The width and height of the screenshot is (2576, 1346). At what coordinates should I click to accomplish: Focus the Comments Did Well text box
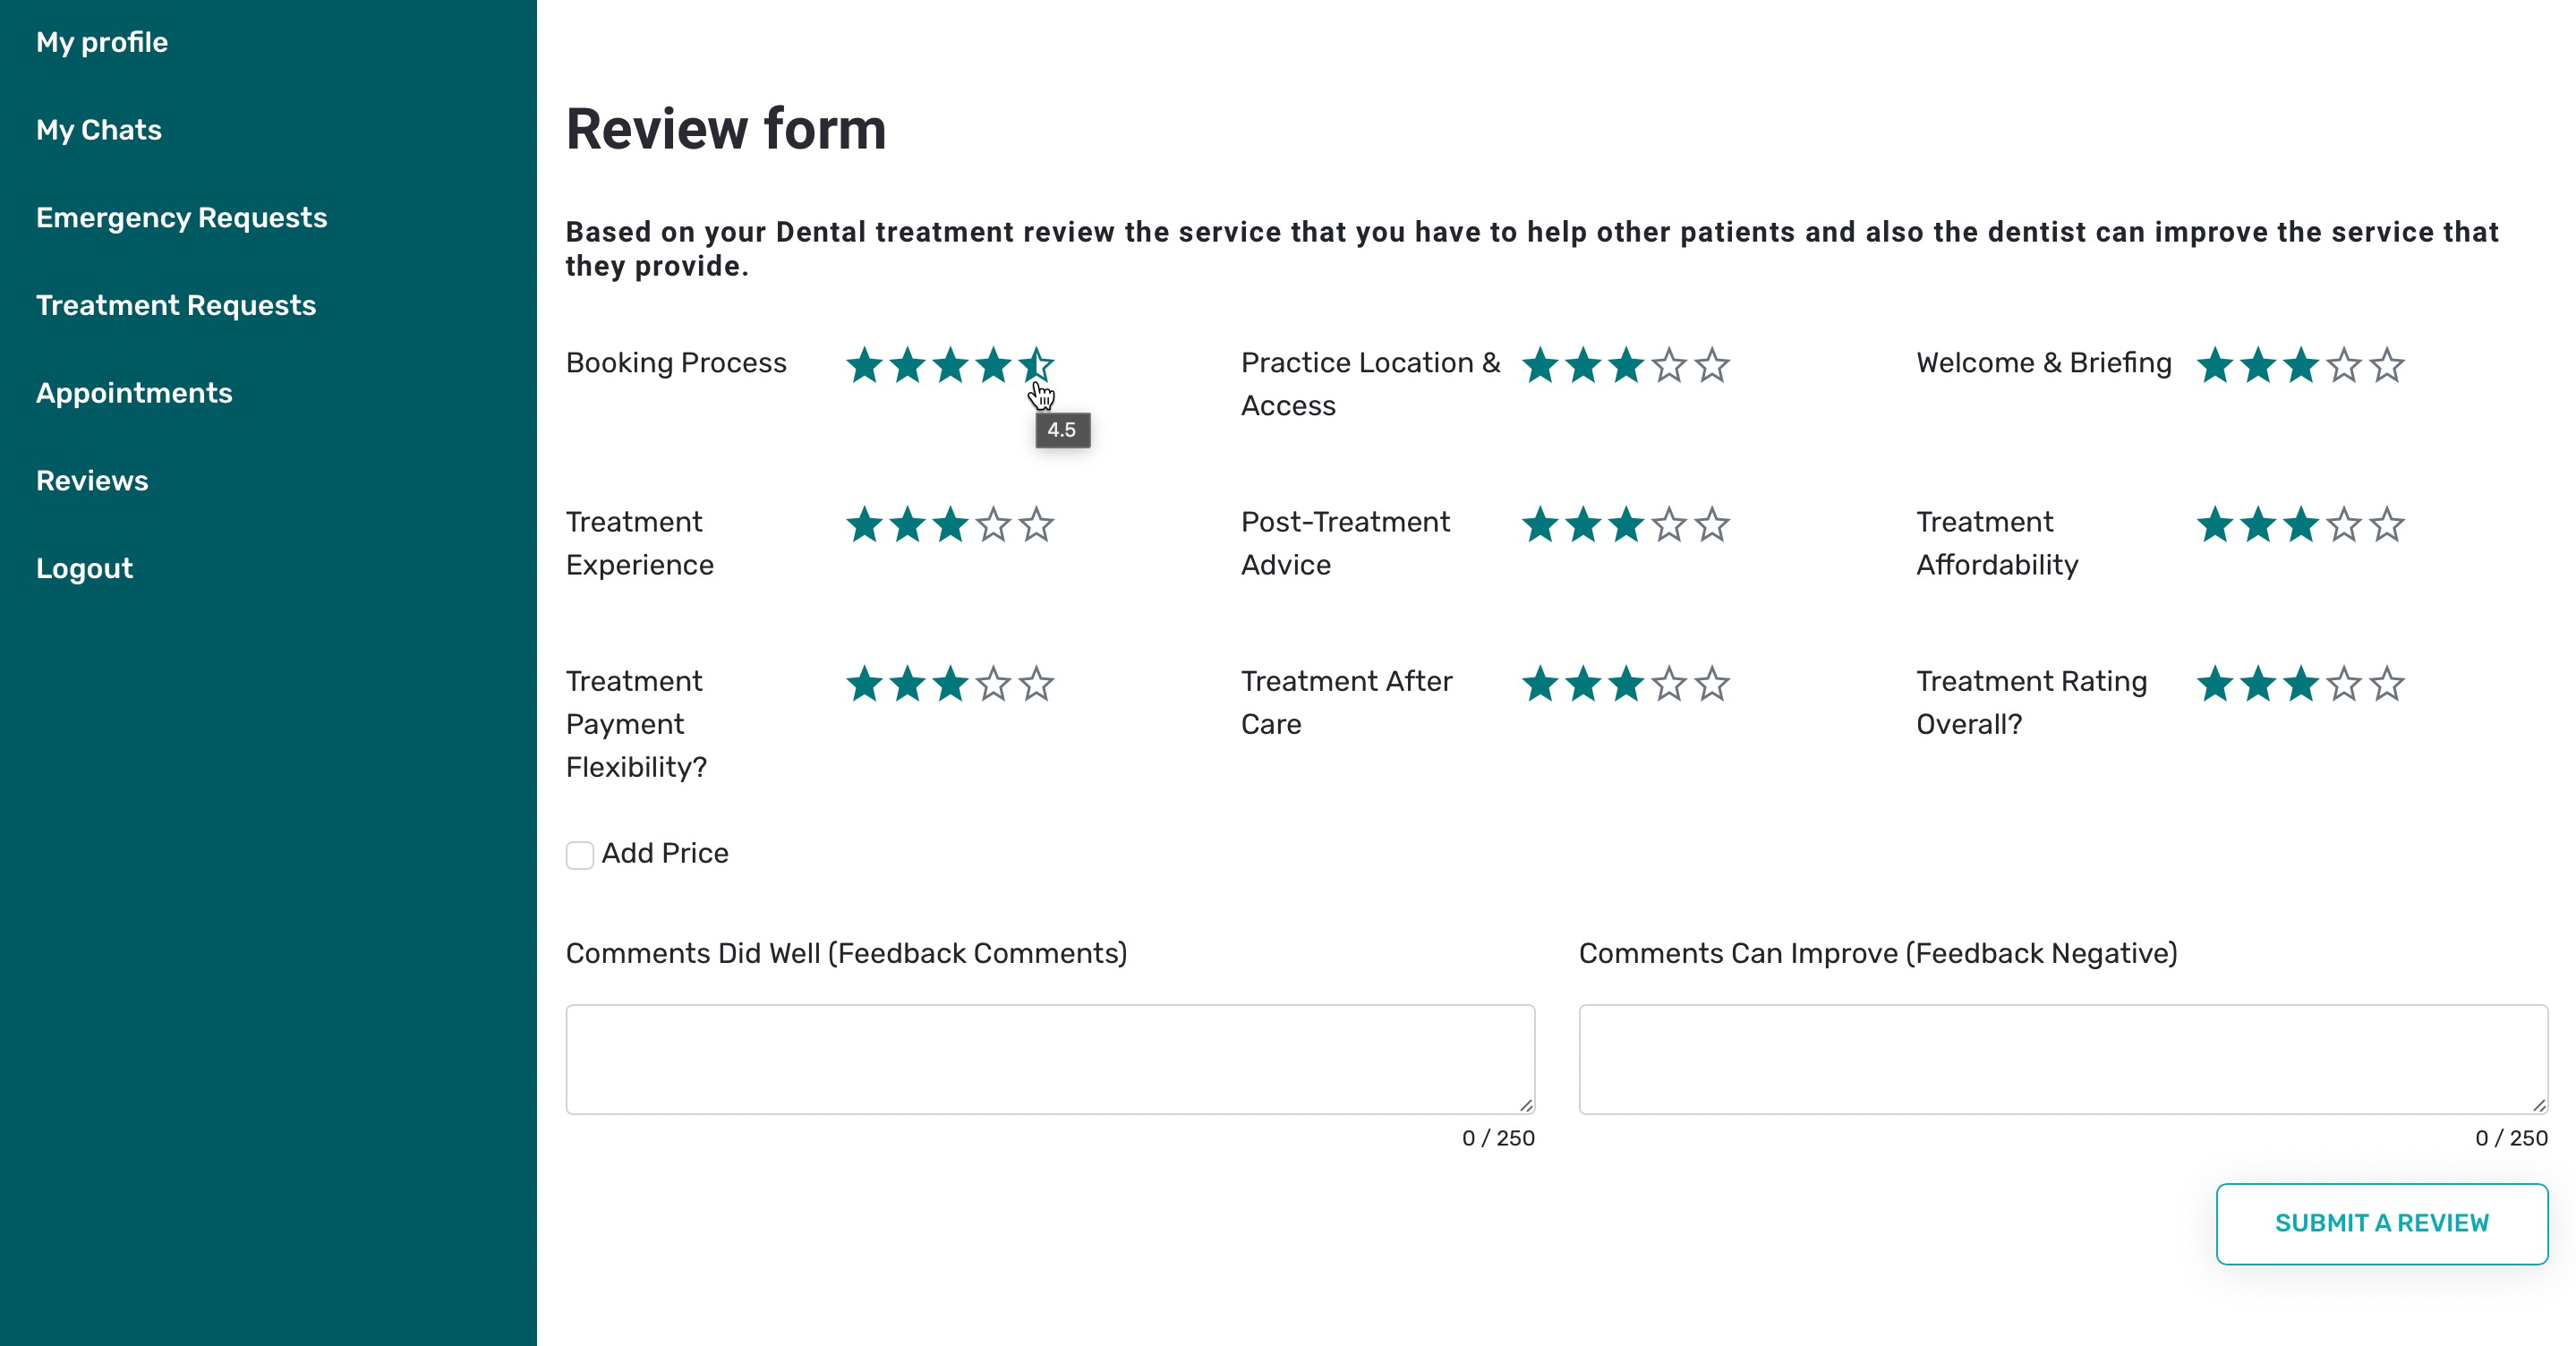point(1050,1059)
